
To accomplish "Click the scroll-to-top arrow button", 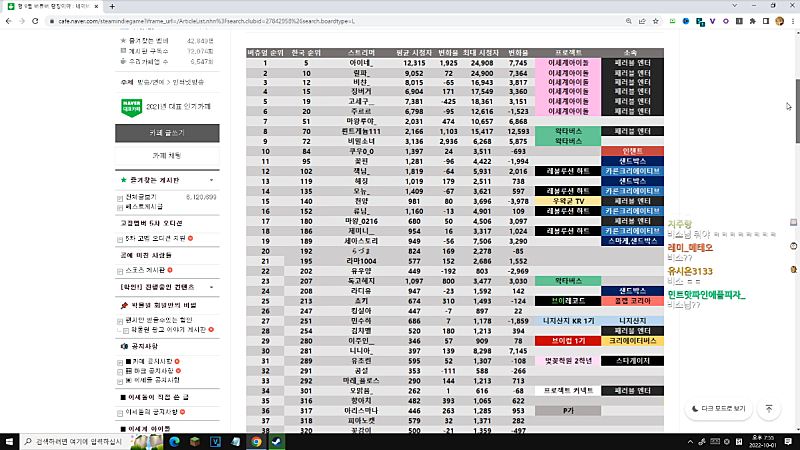I will [768, 408].
